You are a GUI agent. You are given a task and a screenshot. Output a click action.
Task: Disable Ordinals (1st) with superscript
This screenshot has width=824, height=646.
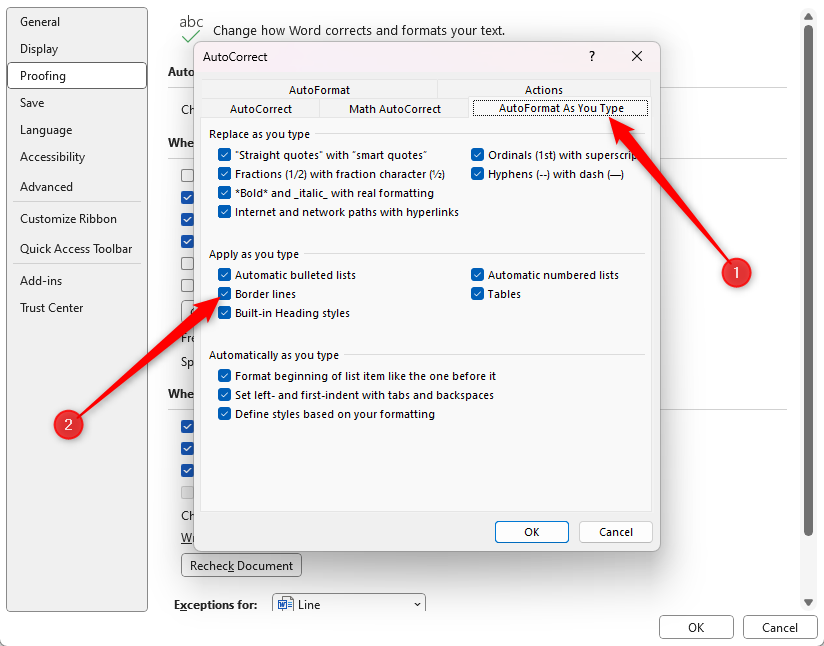pyautogui.click(x=478, y=154)
